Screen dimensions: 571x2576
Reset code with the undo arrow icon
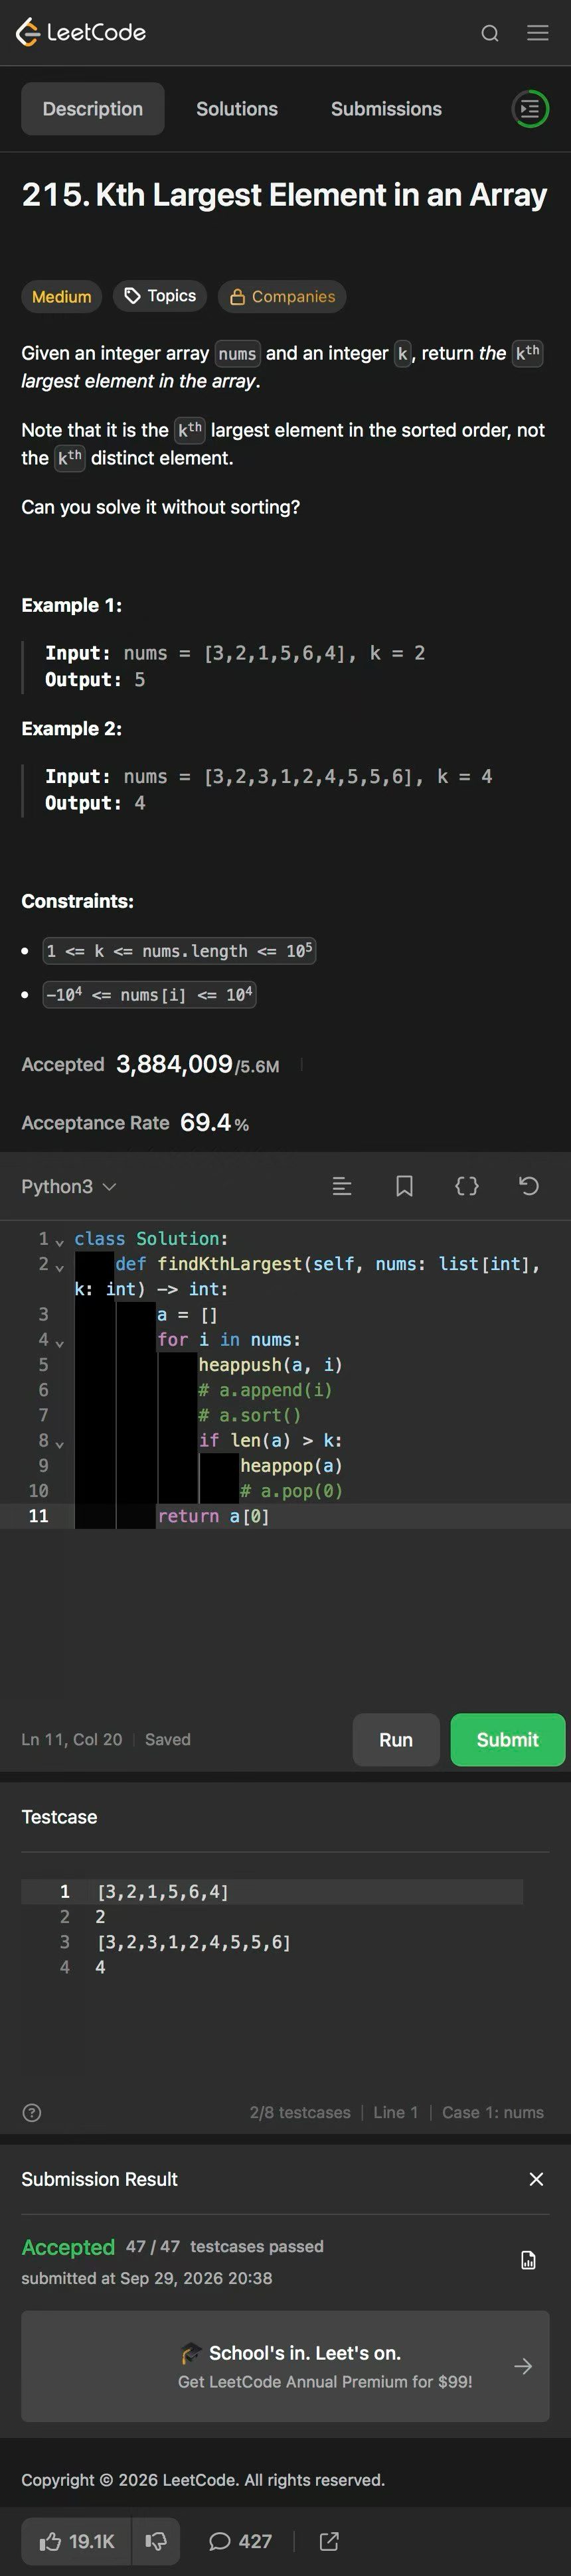pyautogui.click(x=529, y=1186)
